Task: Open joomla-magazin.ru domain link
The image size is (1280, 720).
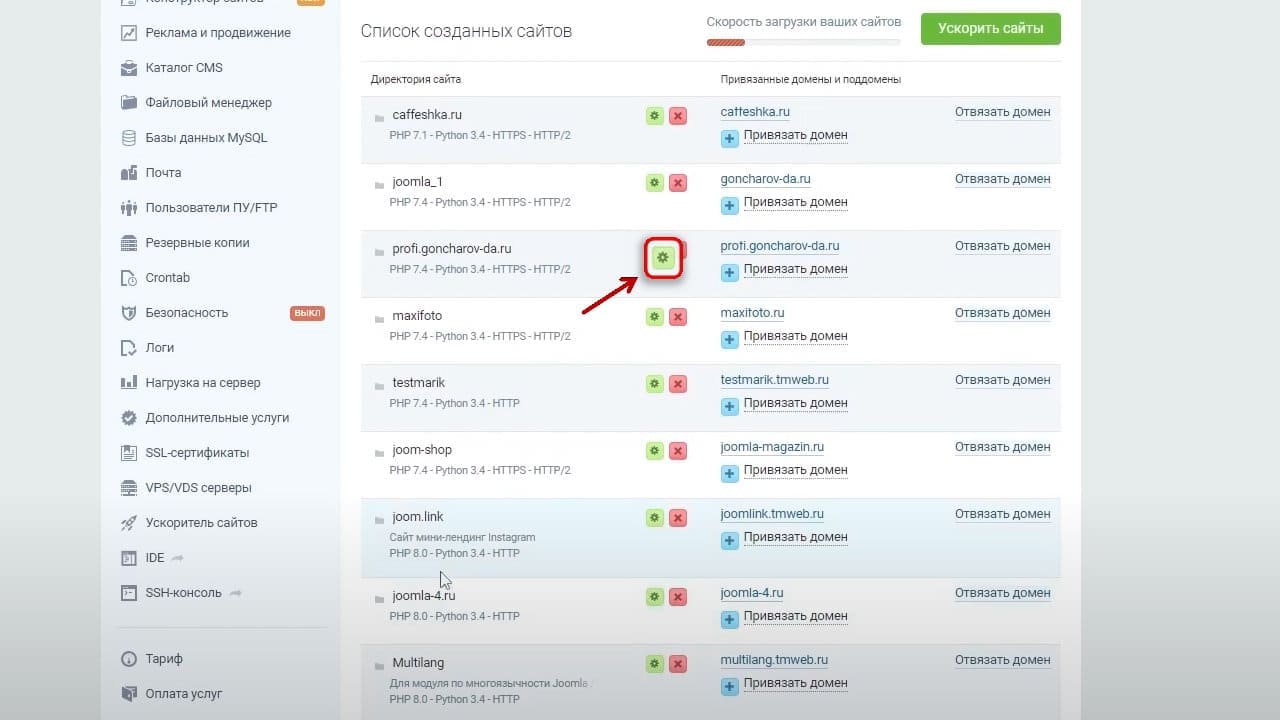Action: (772, 447)
